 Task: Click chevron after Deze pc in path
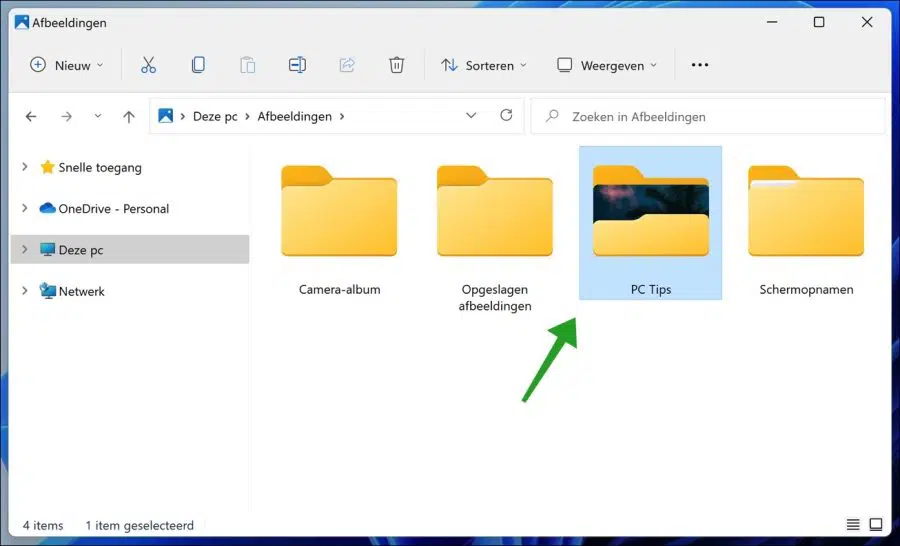tap(247, 117)
